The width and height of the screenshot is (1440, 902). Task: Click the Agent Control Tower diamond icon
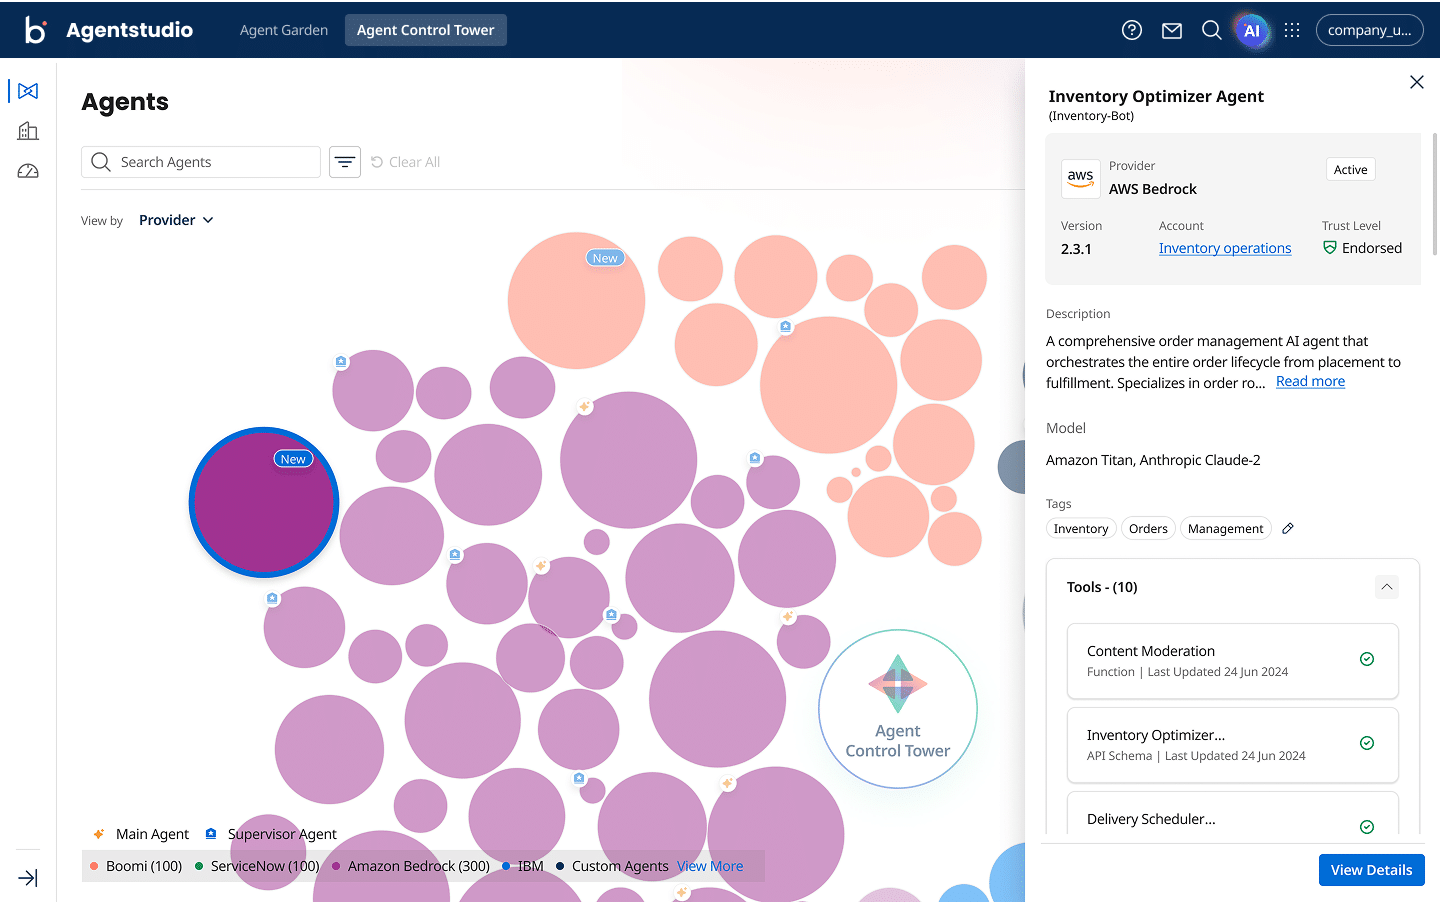click(898, 684)
